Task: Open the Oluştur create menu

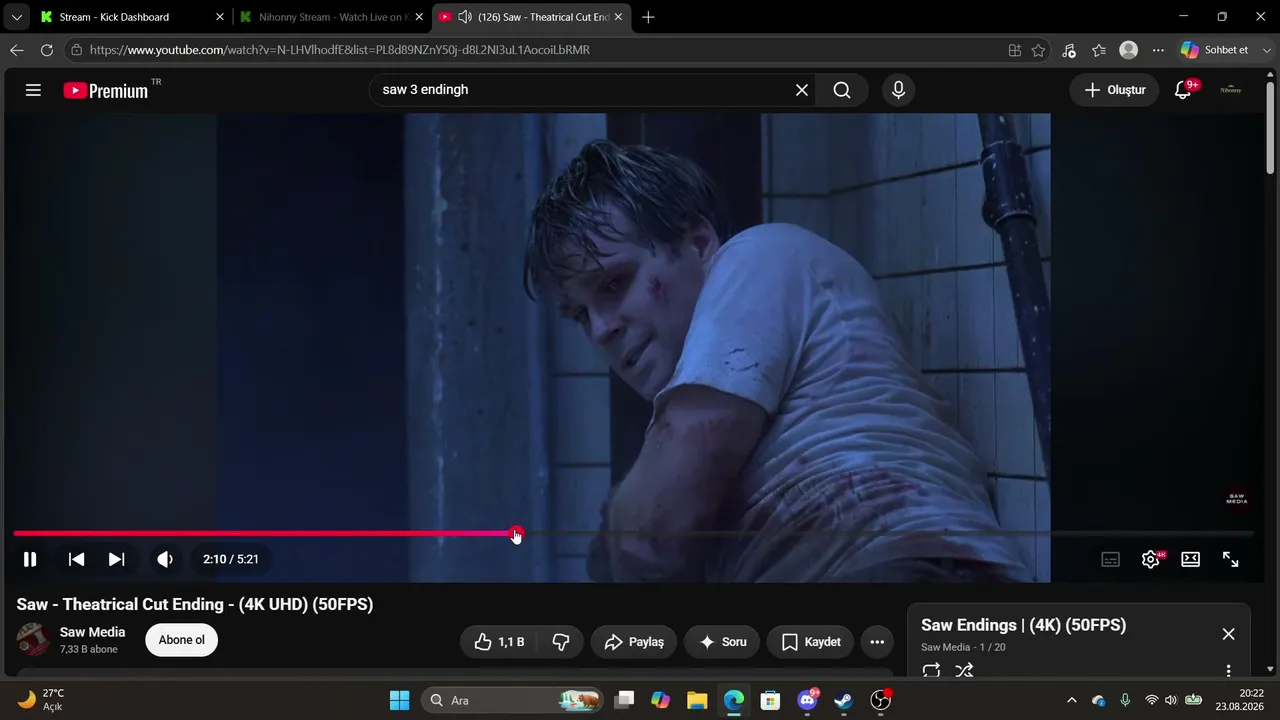Action: click(x=1115, y=90)
